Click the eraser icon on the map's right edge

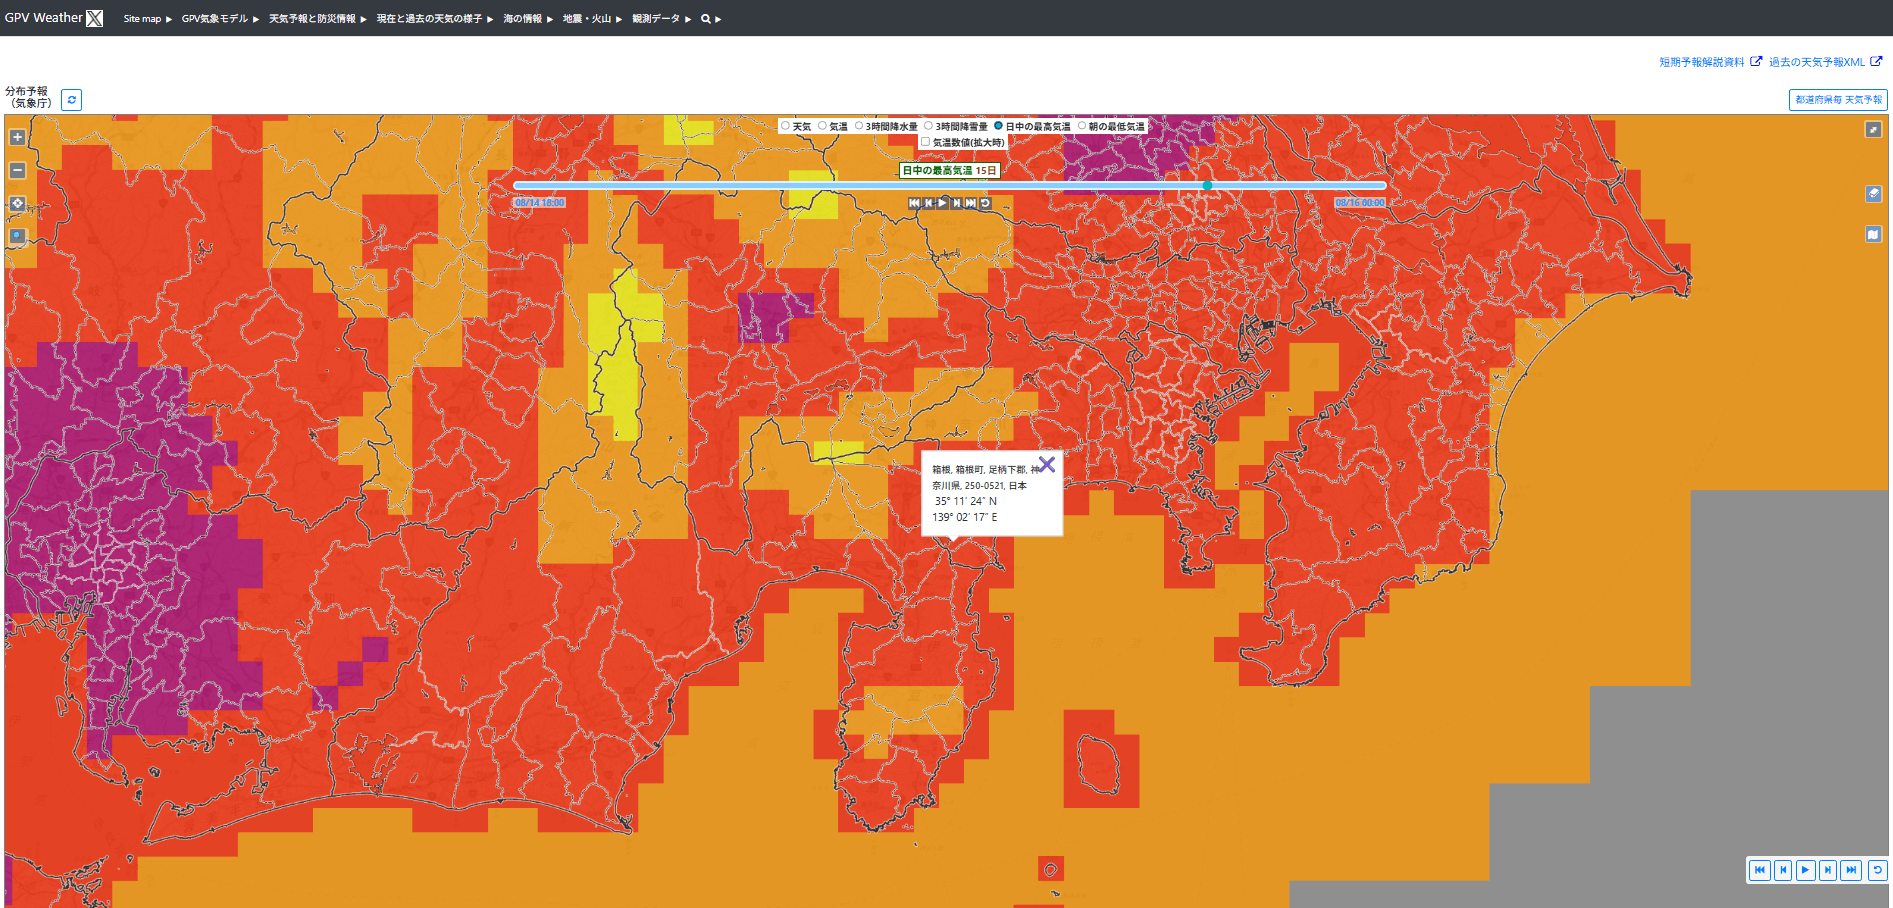click(1873, 194)
